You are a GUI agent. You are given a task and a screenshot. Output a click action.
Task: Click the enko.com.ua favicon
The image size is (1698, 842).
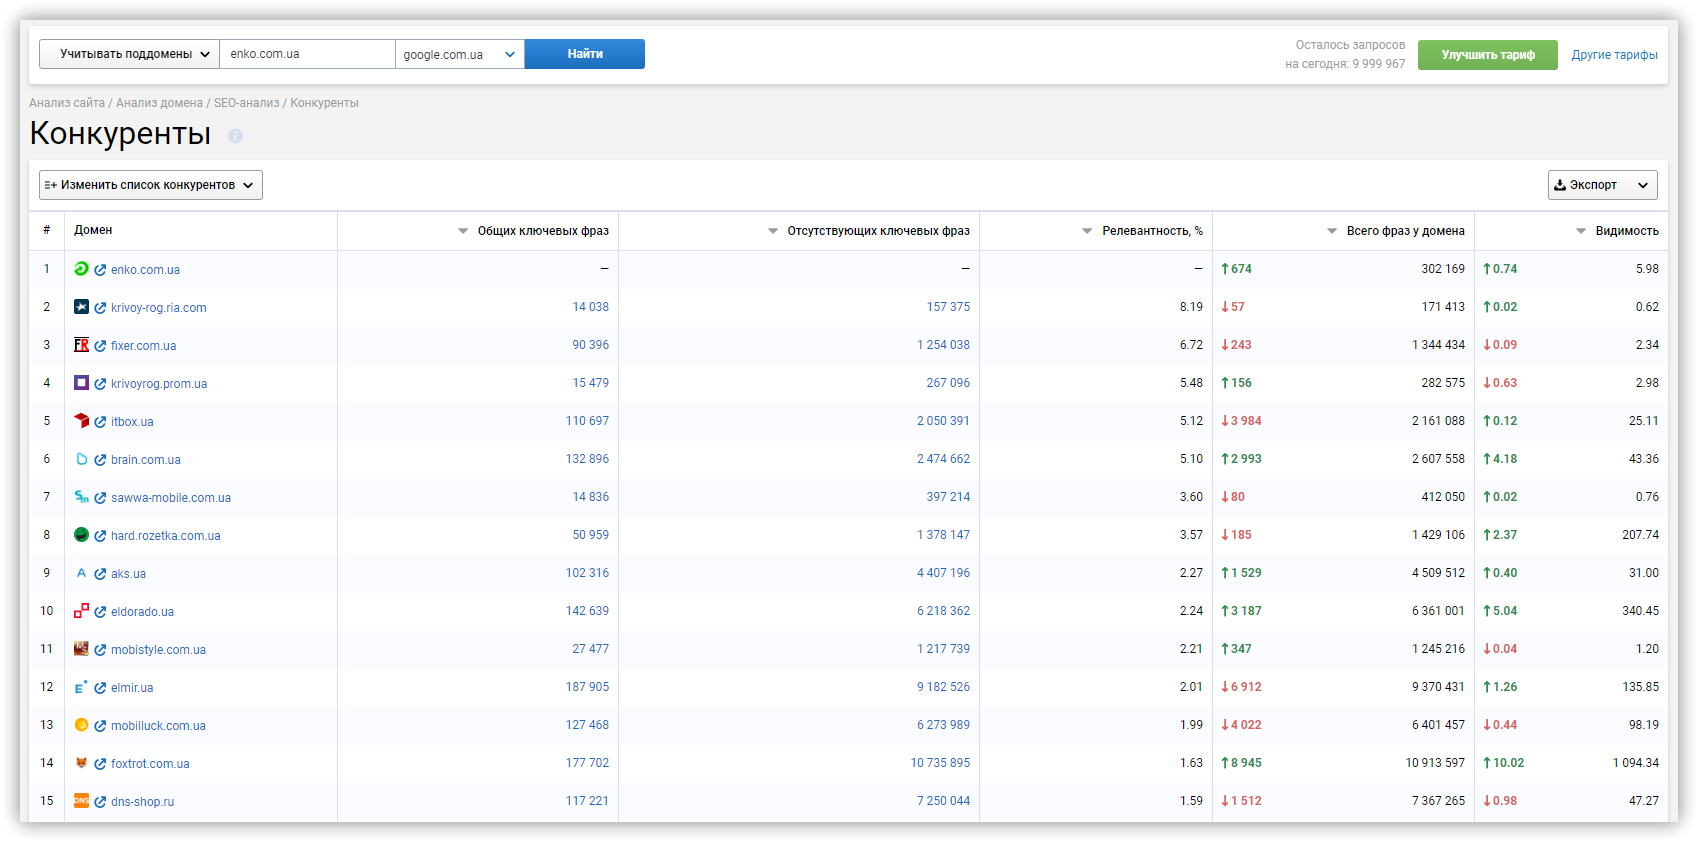point(81,268)
